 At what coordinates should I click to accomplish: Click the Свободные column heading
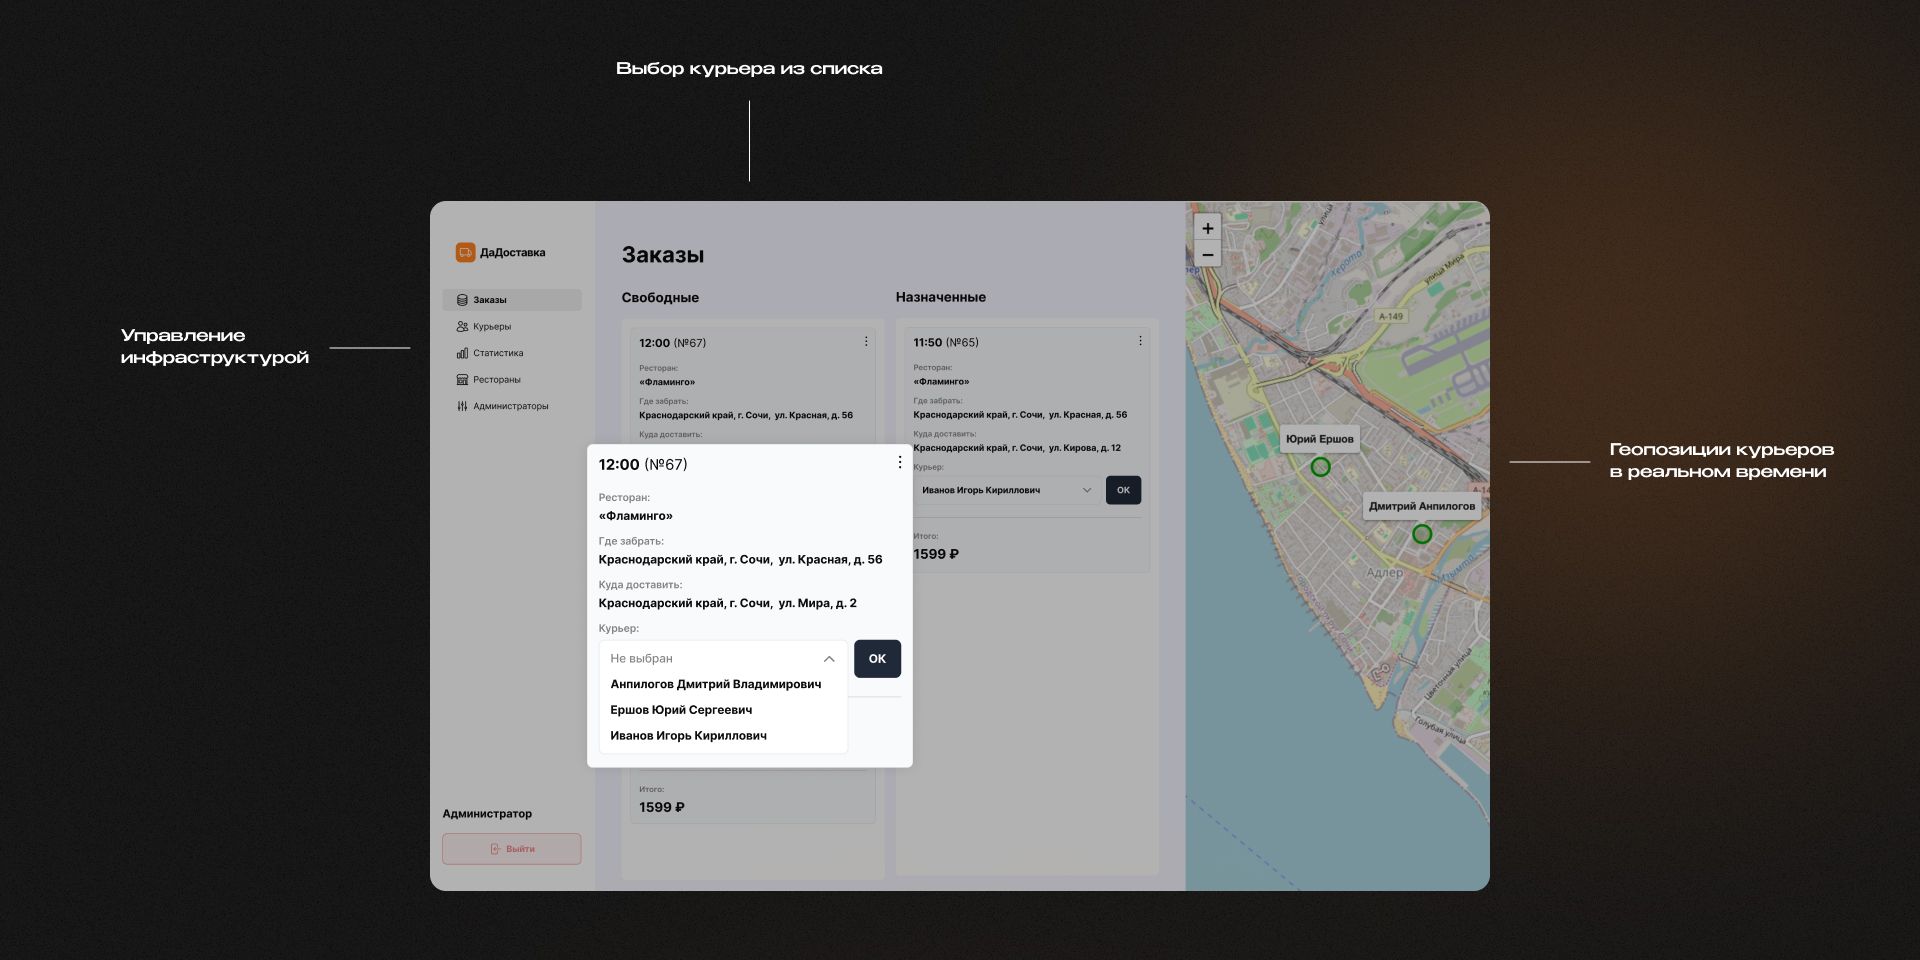660,298
